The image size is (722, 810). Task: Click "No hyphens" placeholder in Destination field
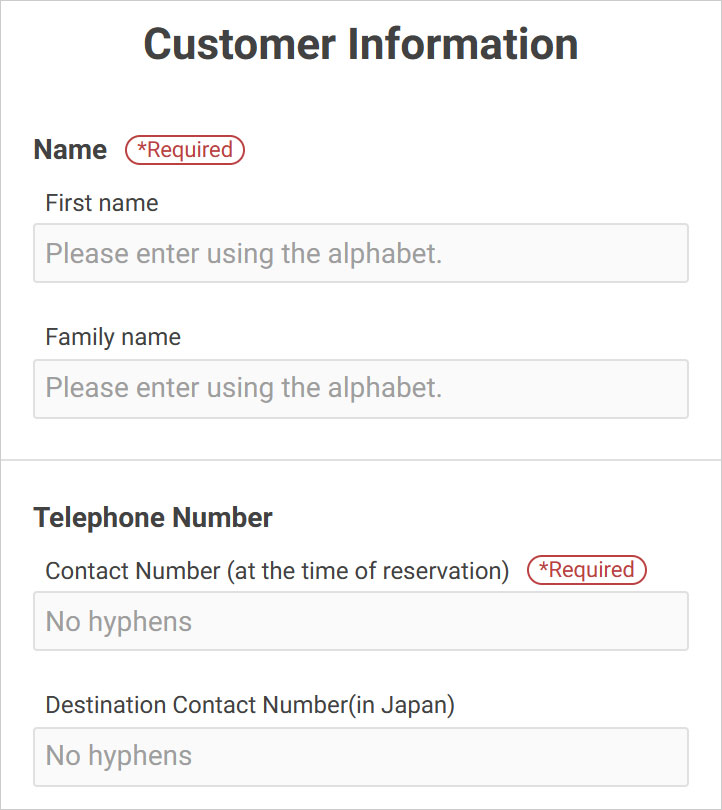[119, 756]
